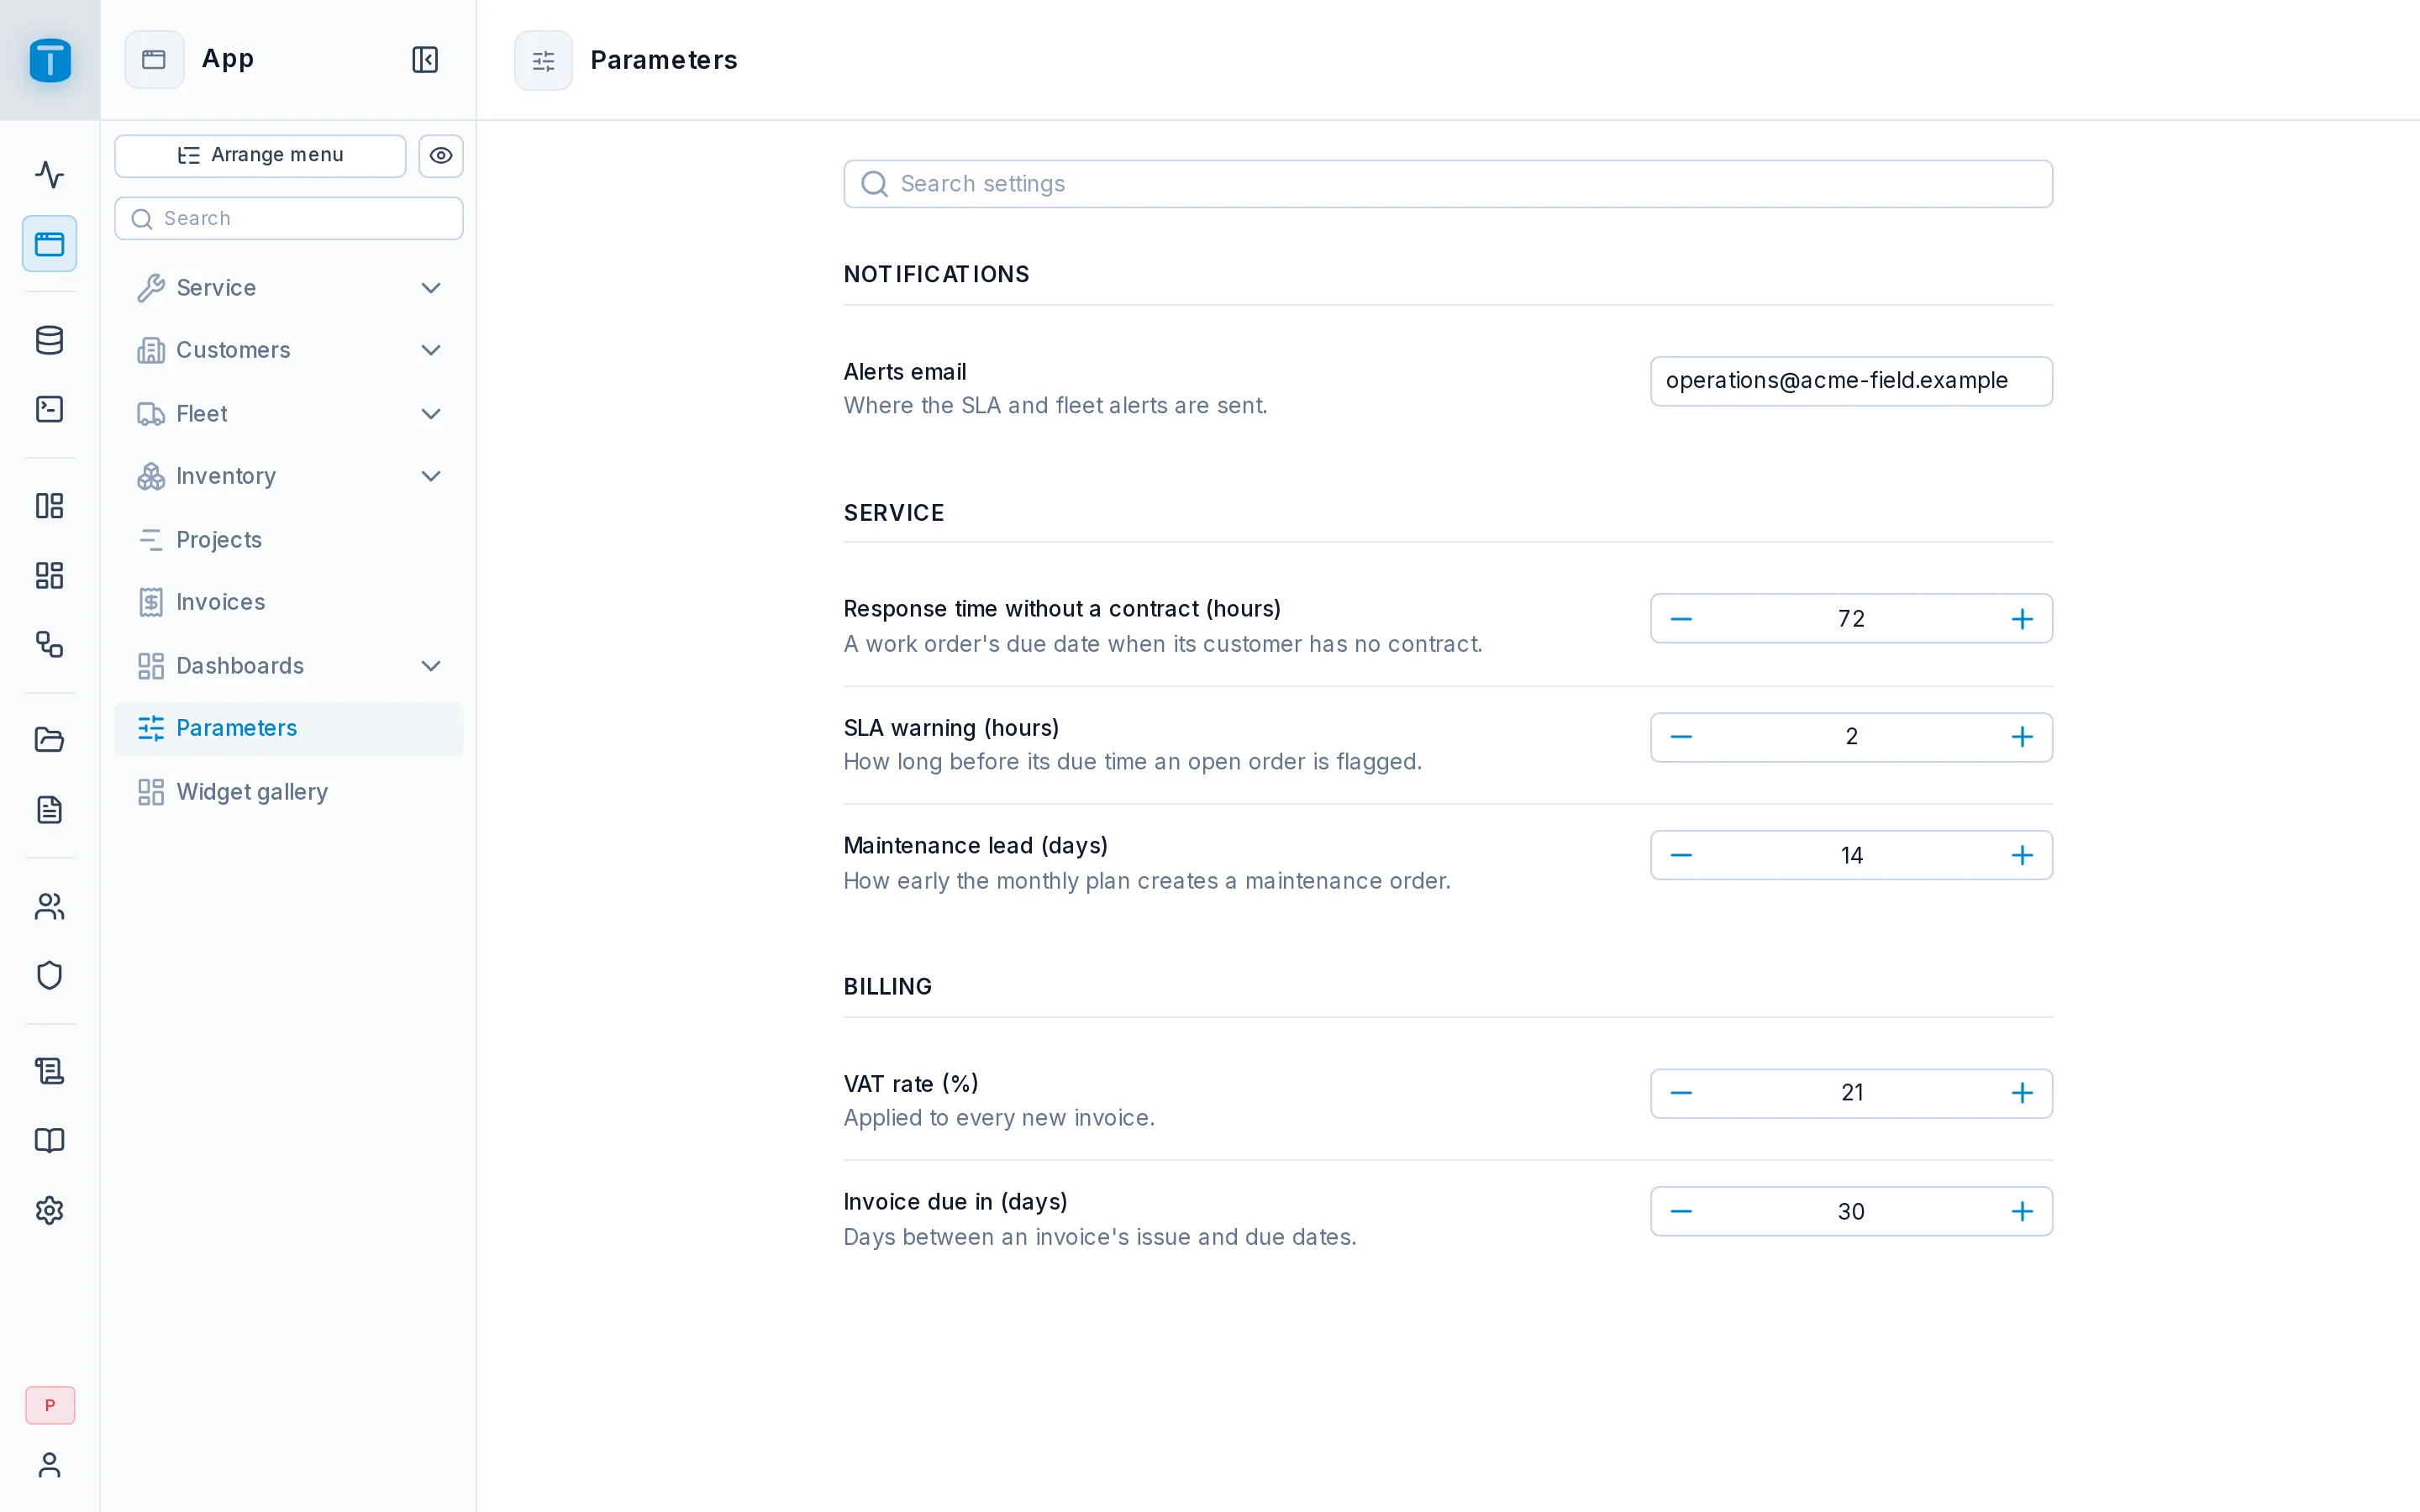Image resolution: width=2420 pixels, height=1512 pixels.
Task: Select the Parameters menu item
Action: [x=289, y=728]
